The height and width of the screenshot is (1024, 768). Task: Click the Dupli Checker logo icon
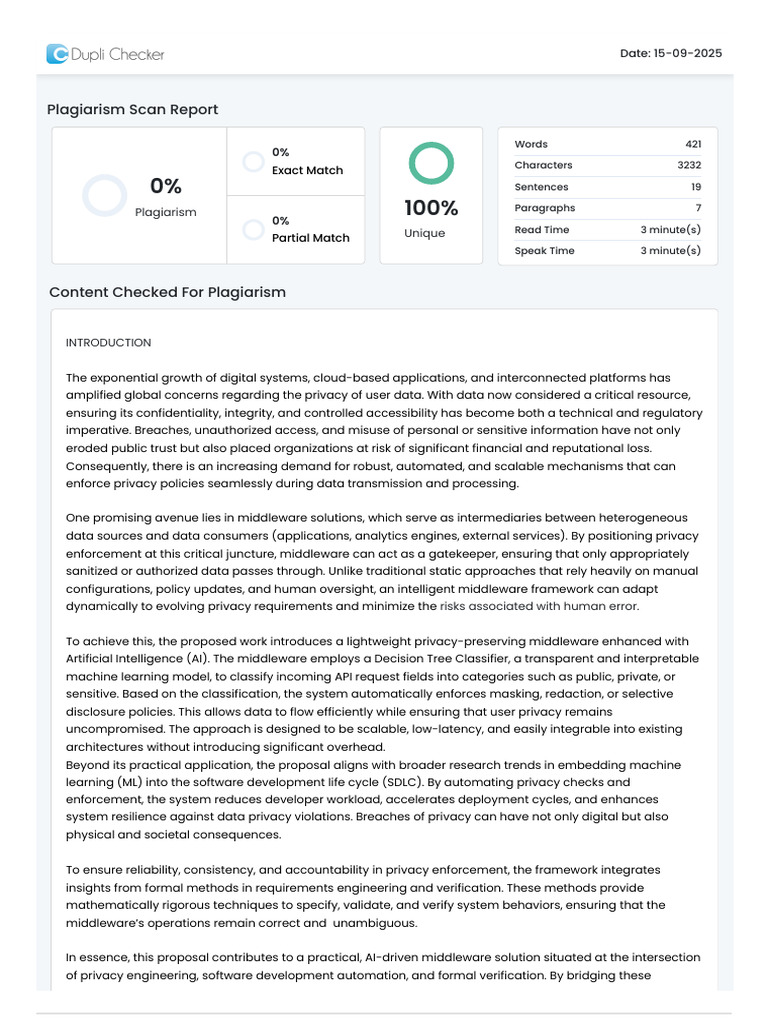tap(57, 54)
